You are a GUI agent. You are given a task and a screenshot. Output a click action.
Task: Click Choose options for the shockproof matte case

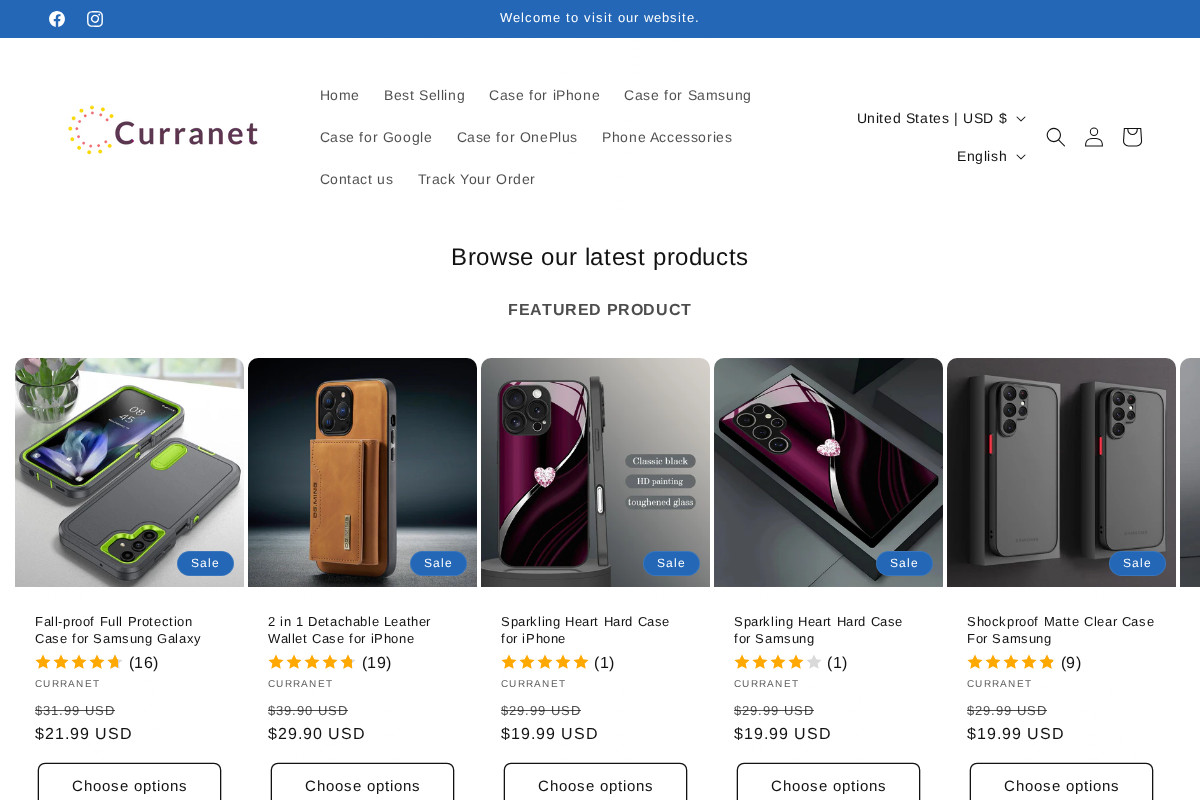(1060, 785)
